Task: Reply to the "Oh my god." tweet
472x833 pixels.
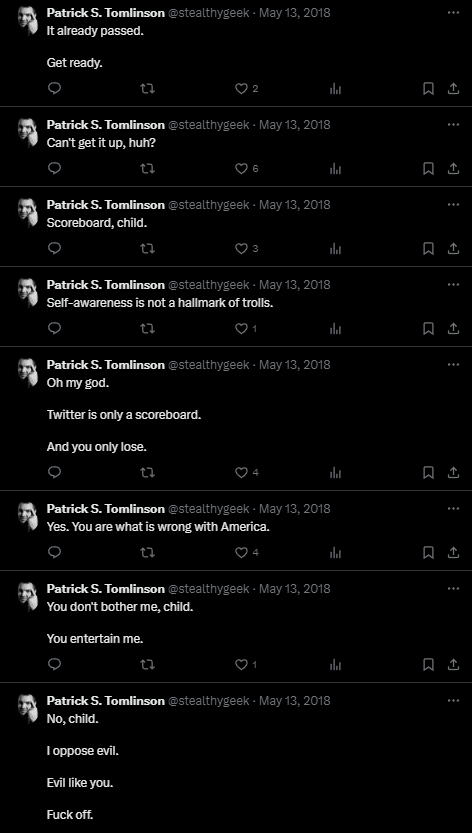Action: point(54,472)
